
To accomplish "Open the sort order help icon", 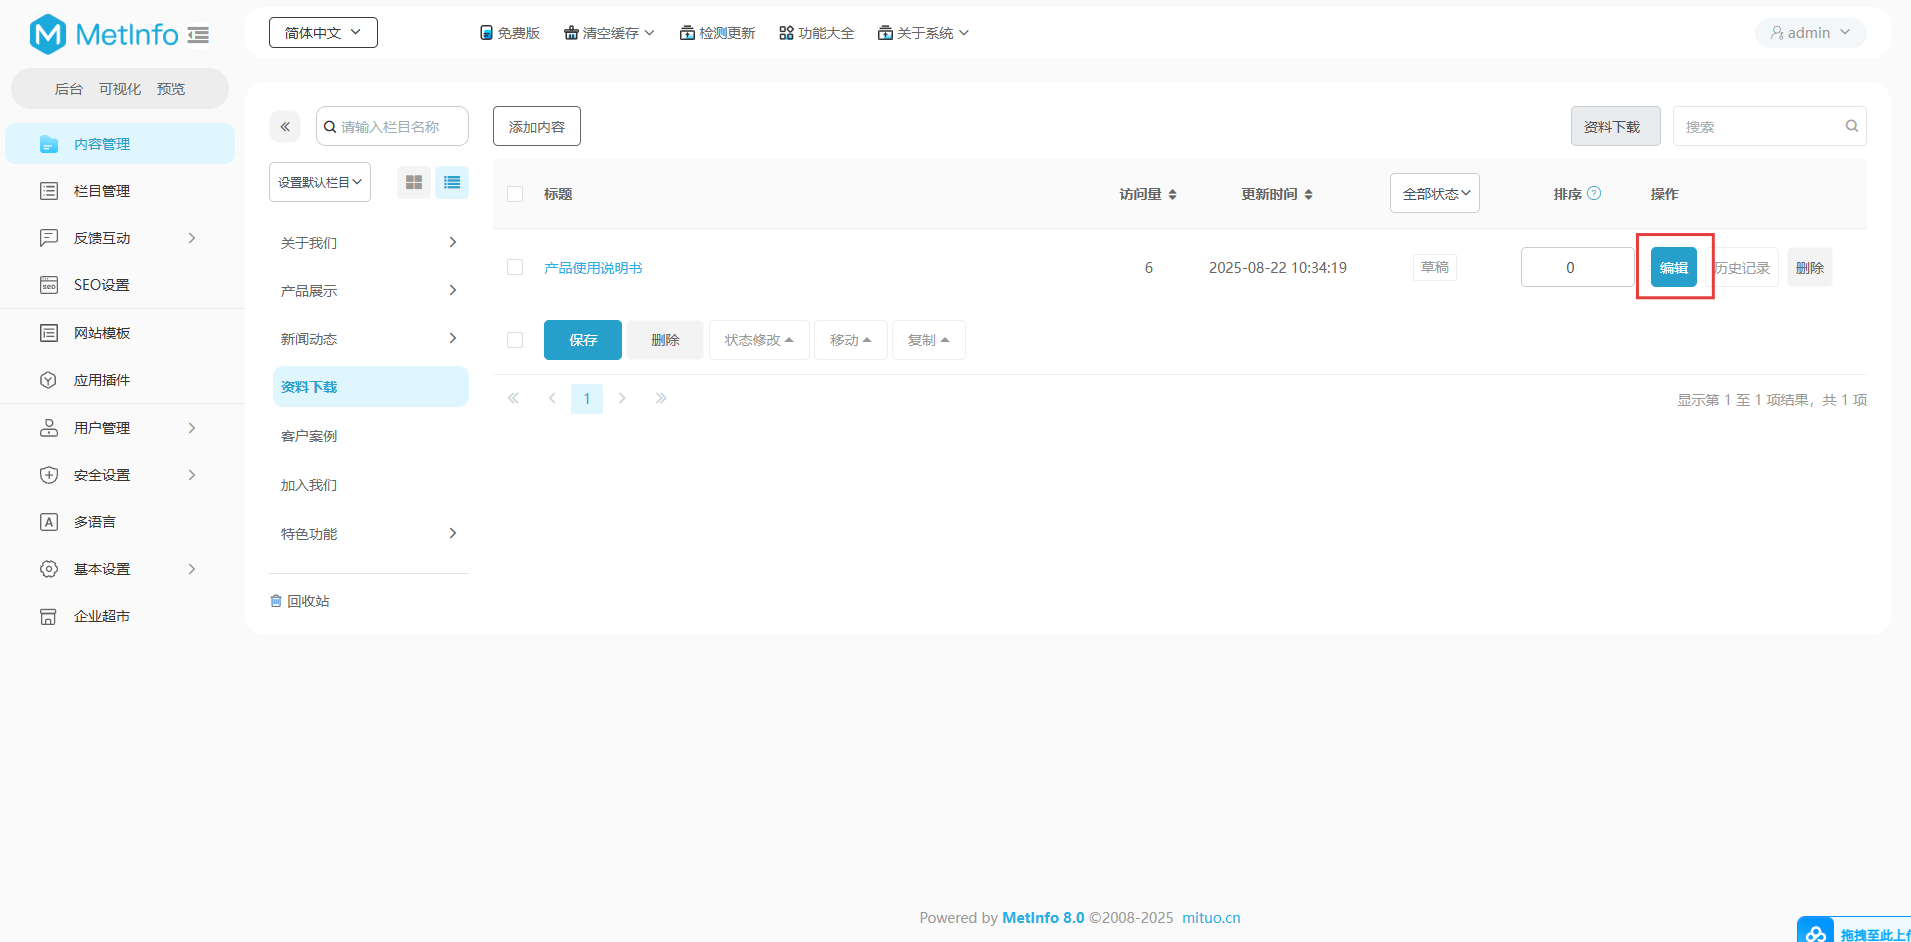I will pos(1594,193).
